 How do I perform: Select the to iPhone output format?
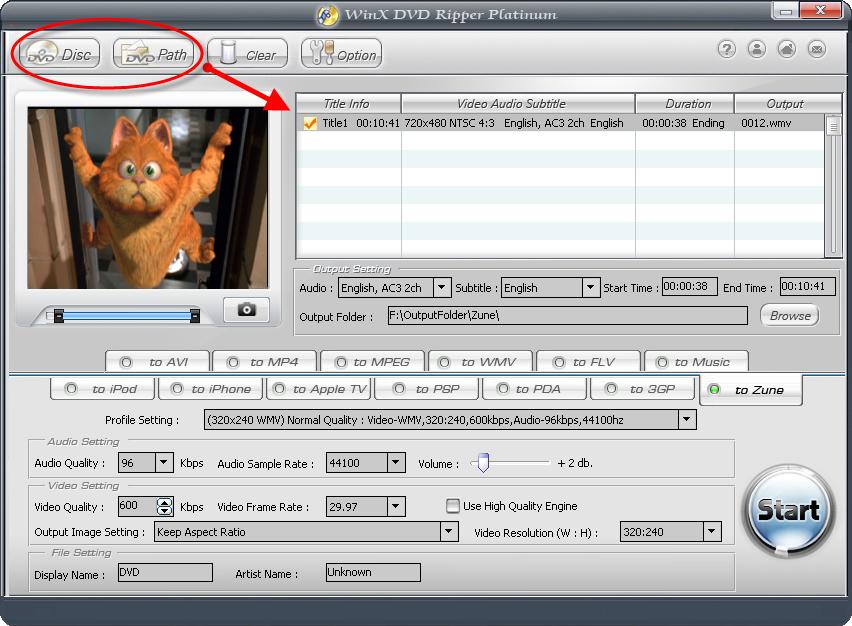pyautogui.click(x=210, y=389)
